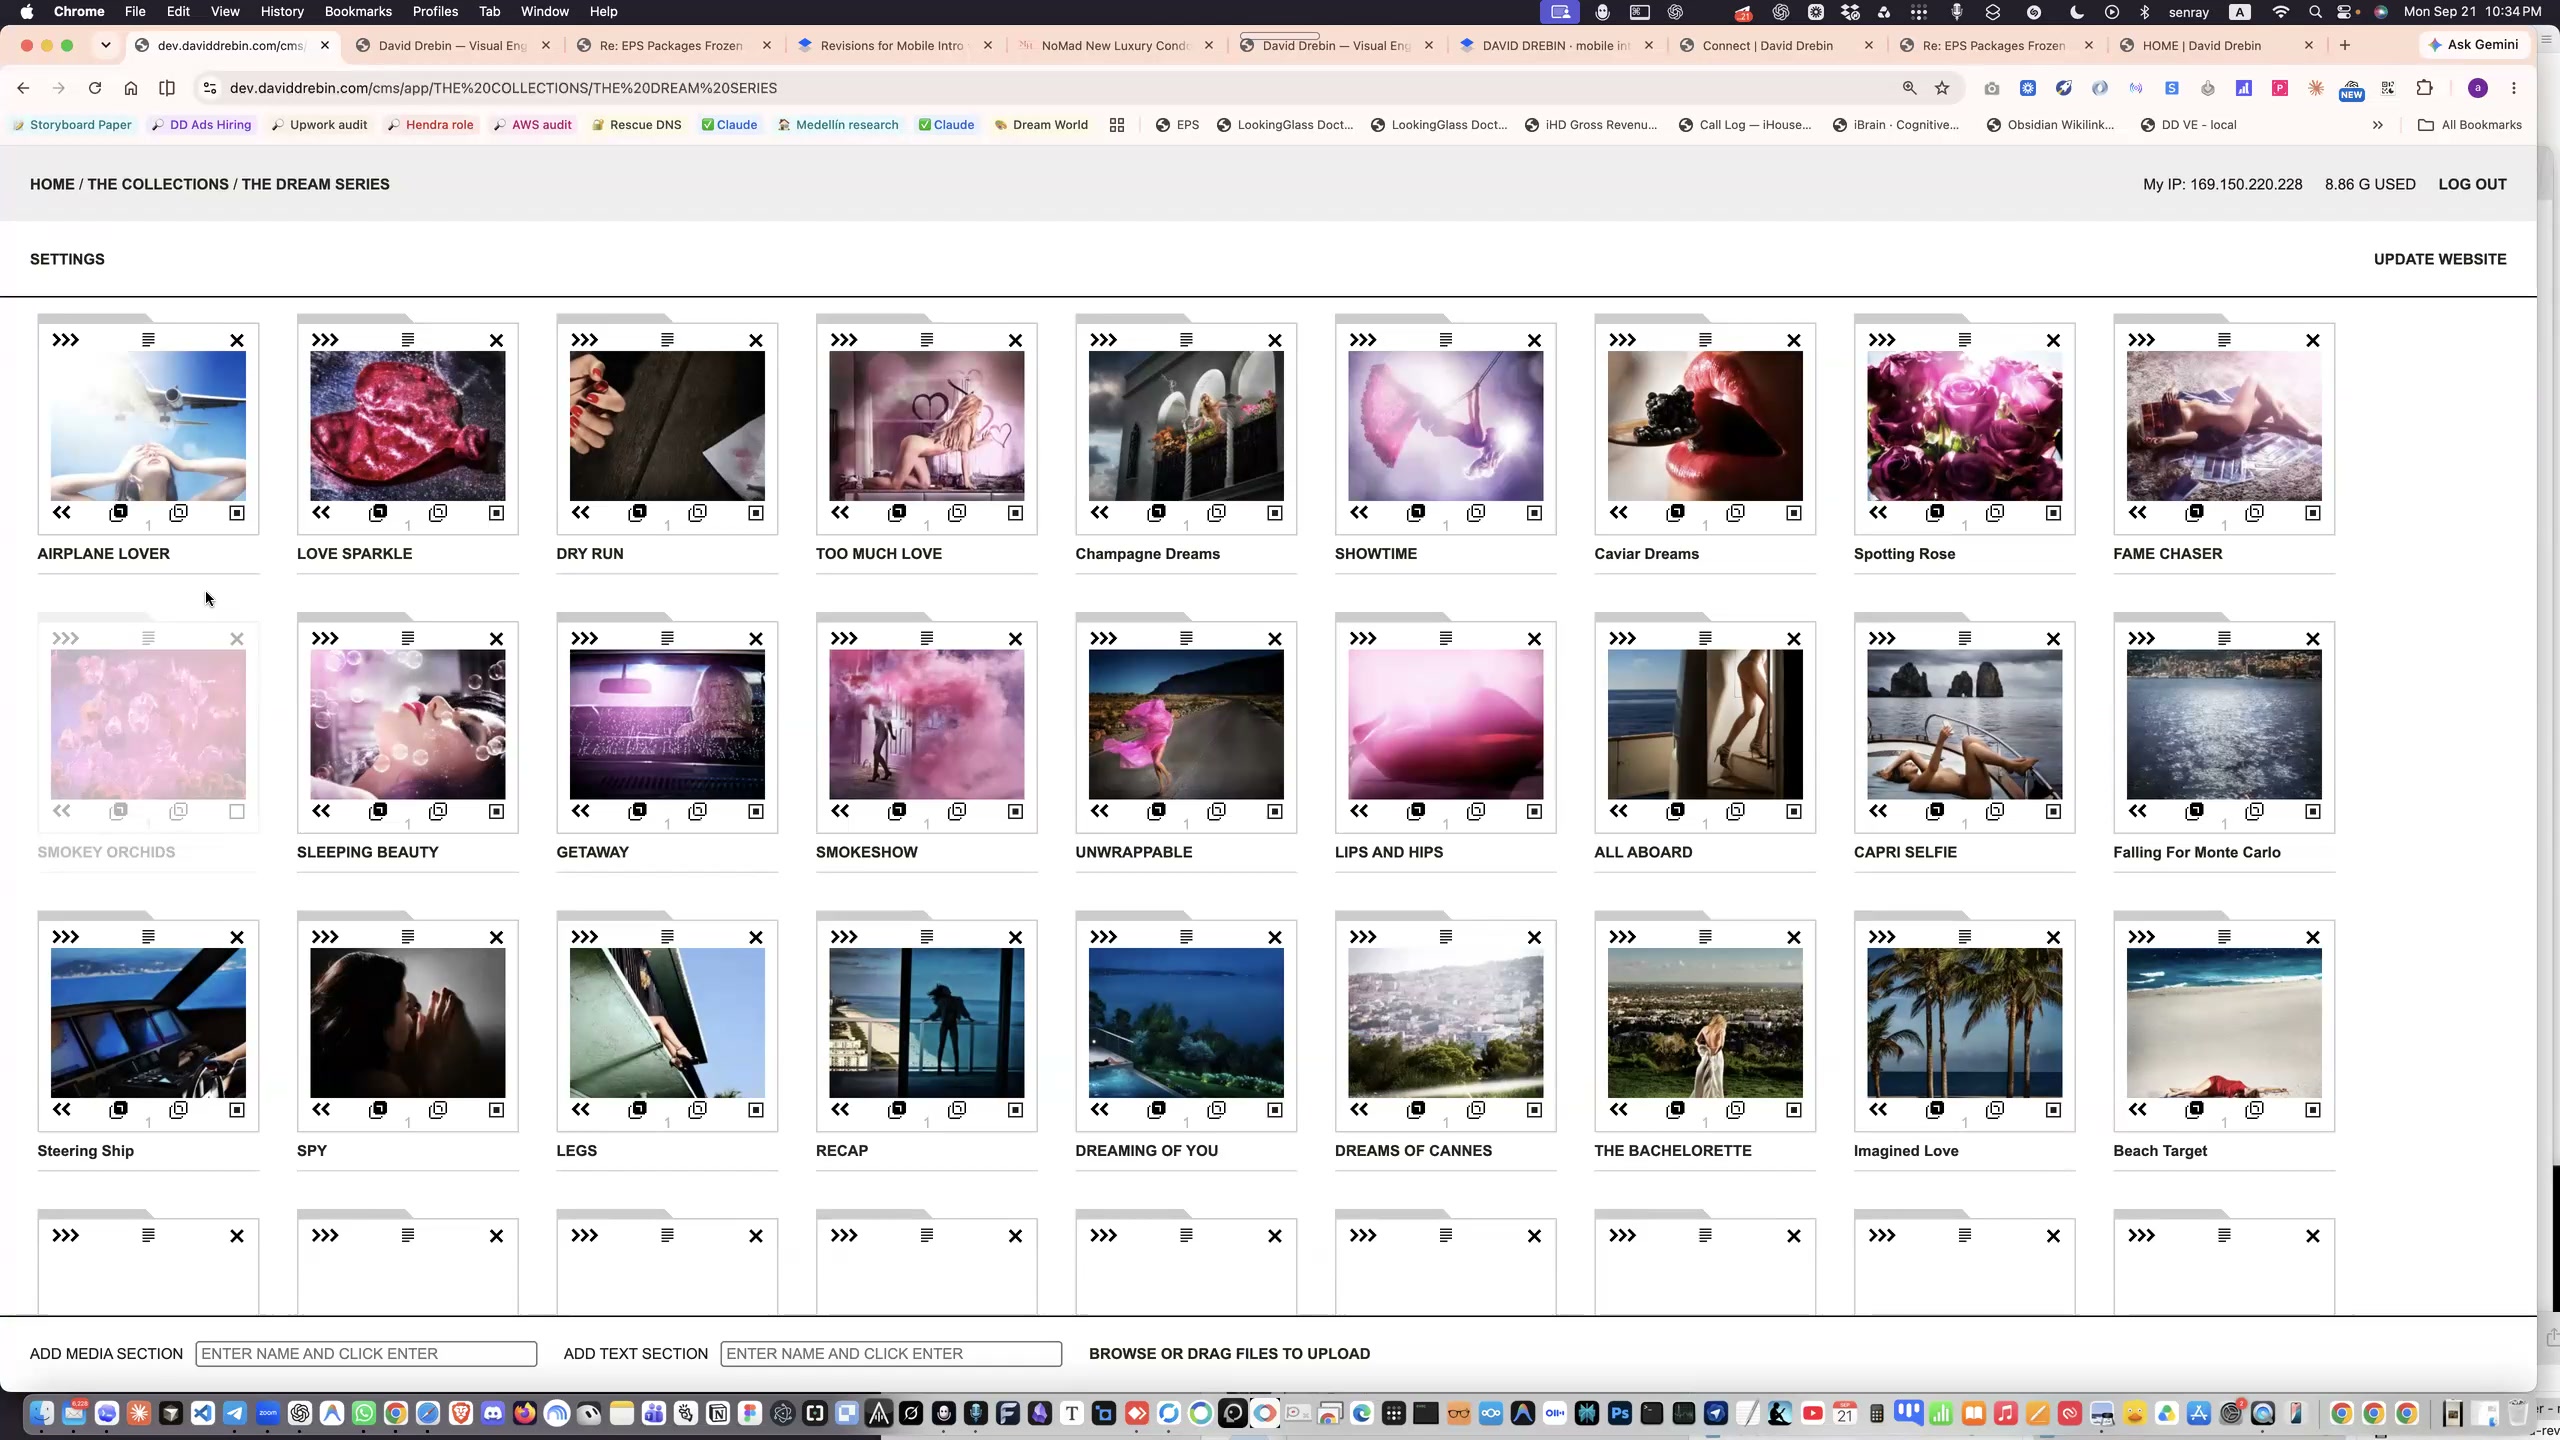2560x1440 pixels.
Task: Click the triple forward arrows on AIRPLANE LOVER
Action: point(66,340)
